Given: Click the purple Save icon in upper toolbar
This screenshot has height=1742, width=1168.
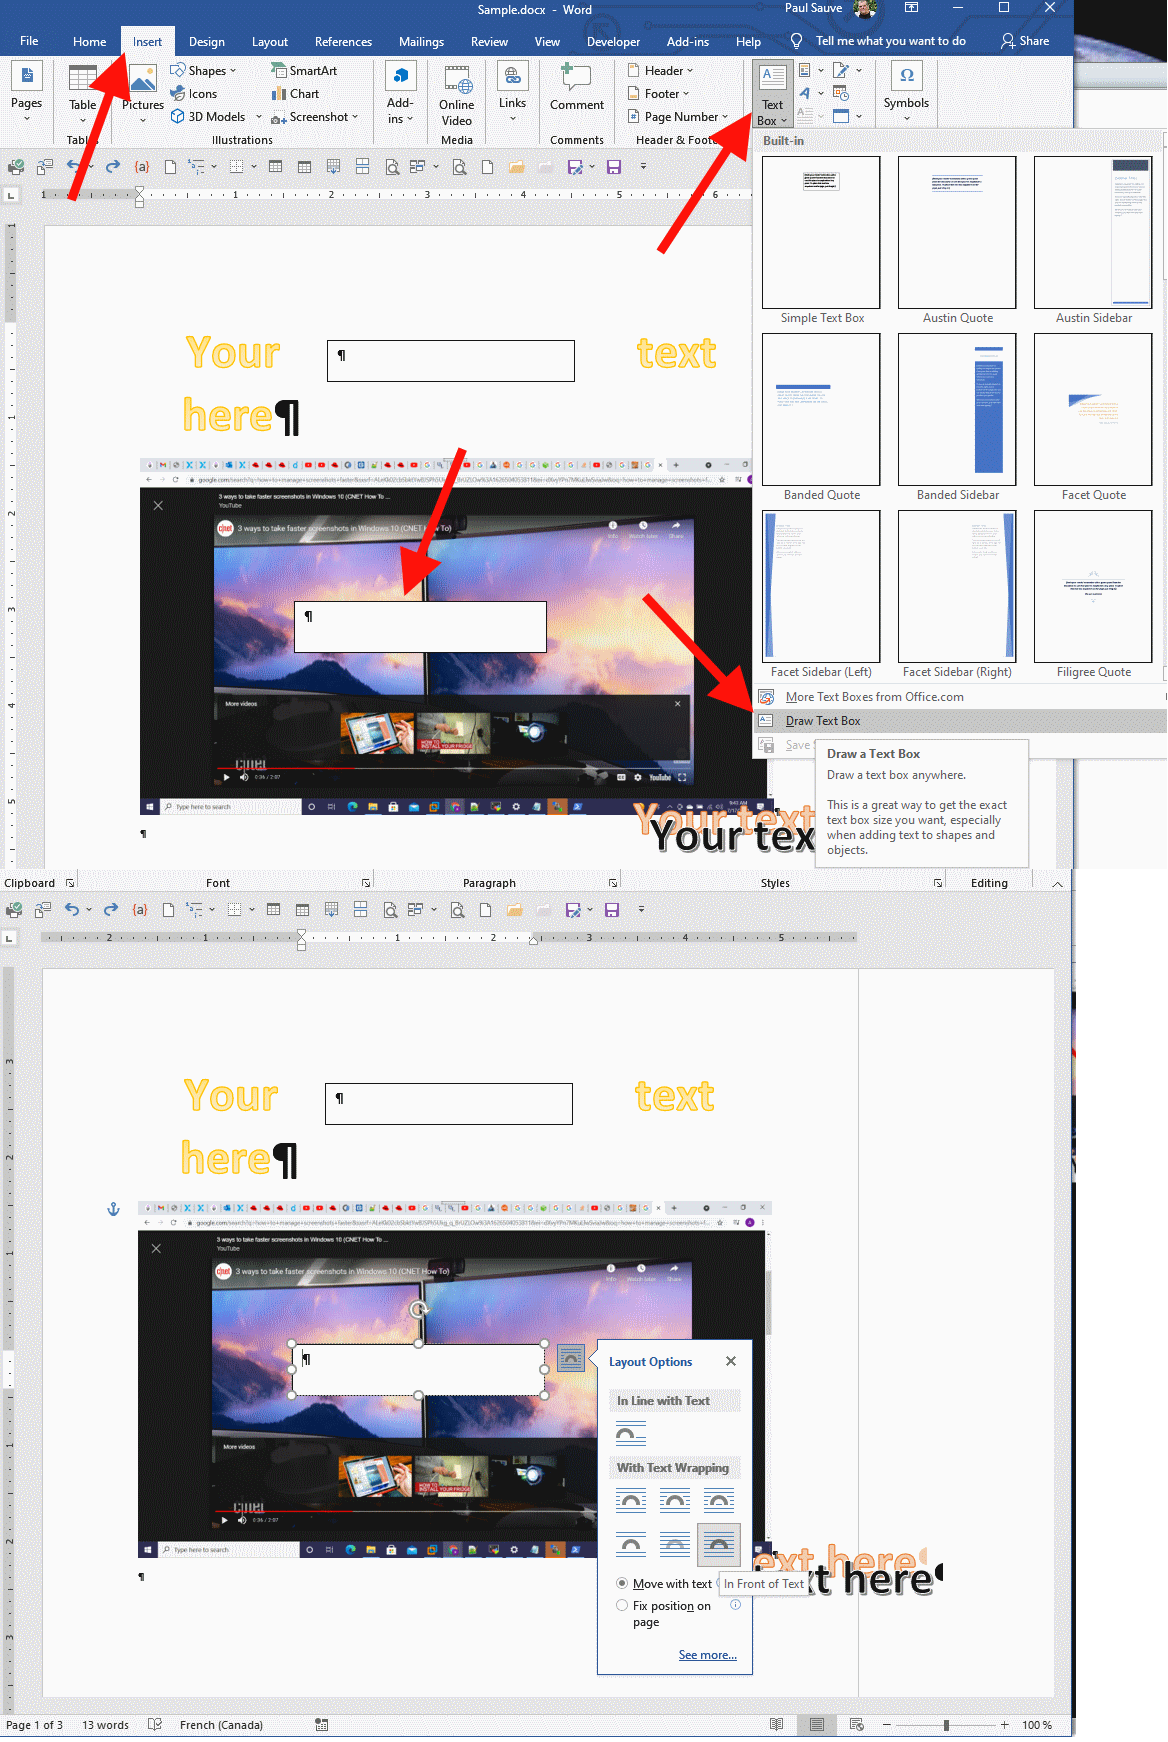Looking at the screenshot, I should click(x=614, y=167).
